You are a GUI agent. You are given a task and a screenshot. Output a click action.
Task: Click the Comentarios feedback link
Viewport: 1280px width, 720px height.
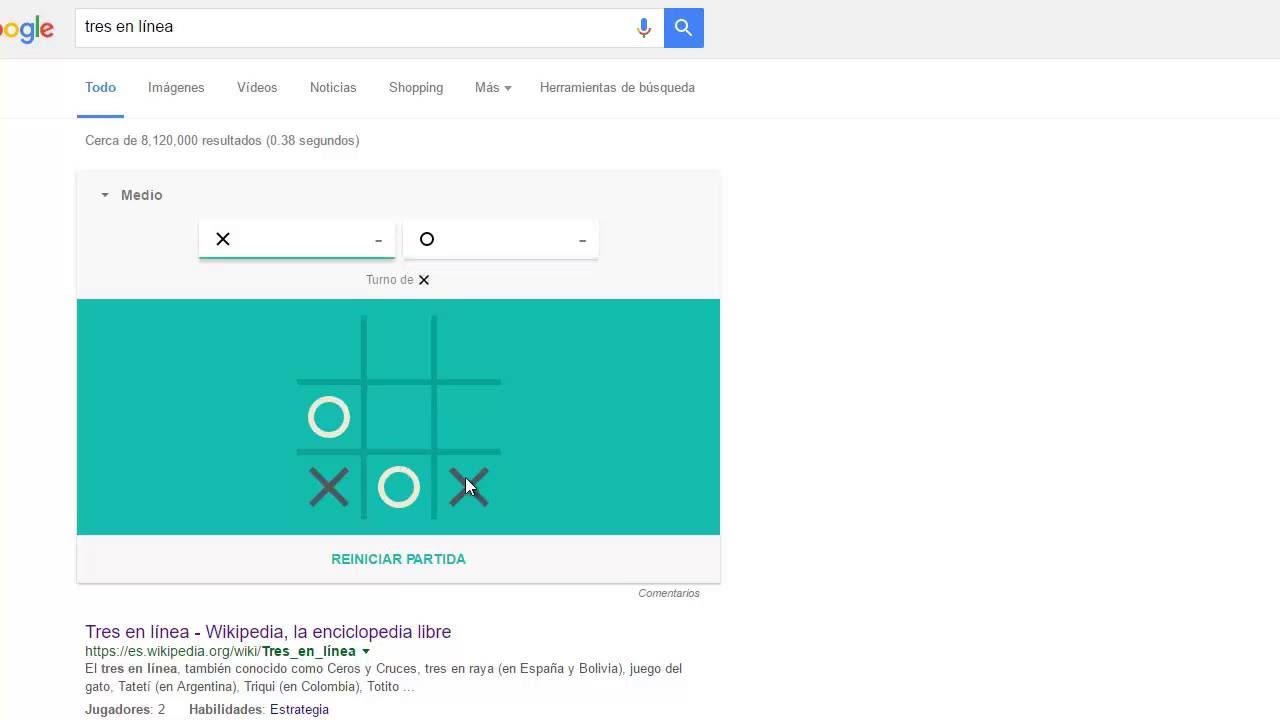(669, 593)
